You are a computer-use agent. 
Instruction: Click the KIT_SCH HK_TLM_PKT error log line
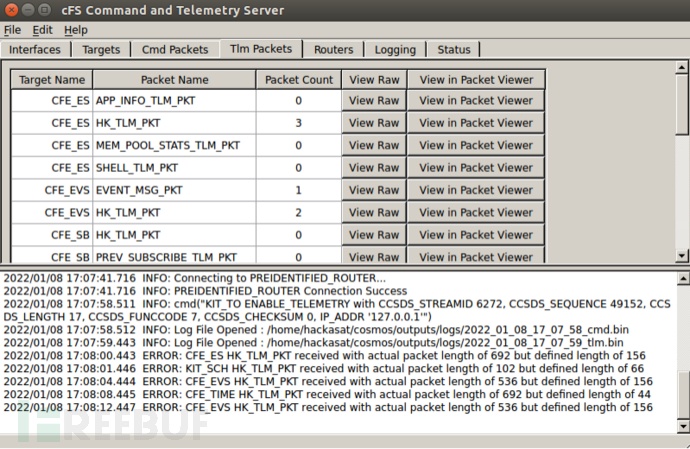point(323,368)
